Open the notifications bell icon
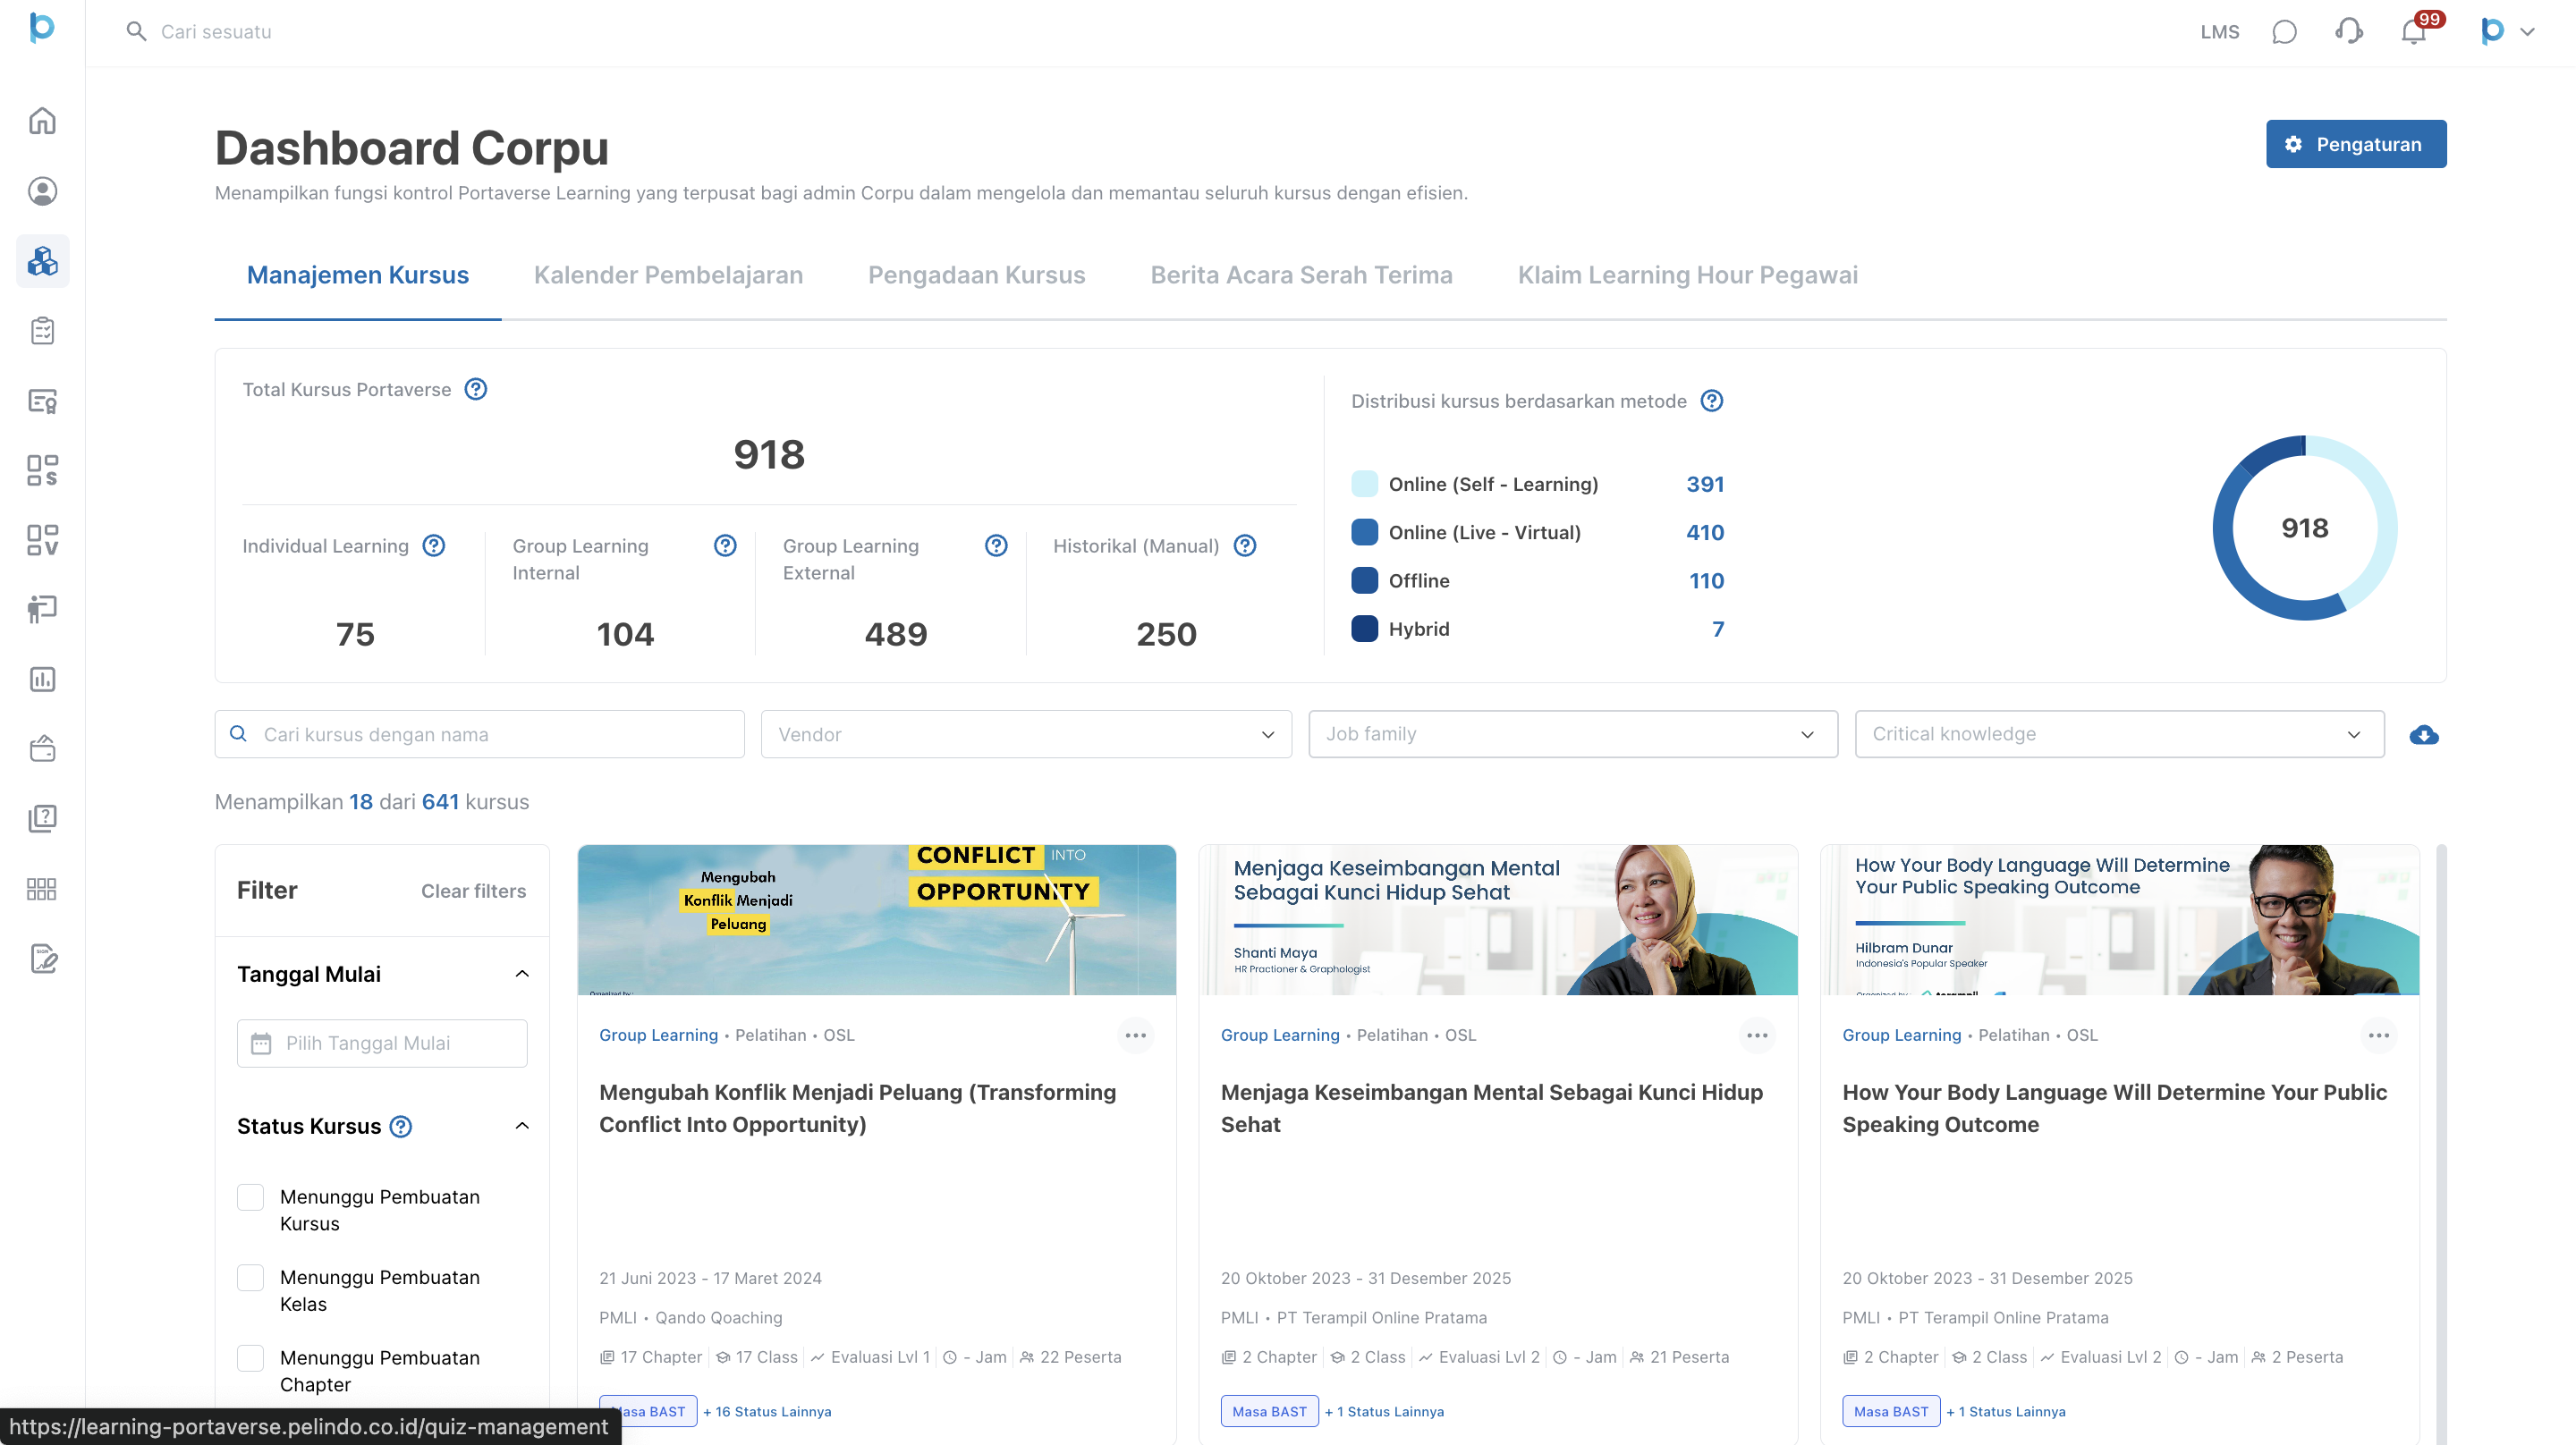 click(x=2413, y=32)
